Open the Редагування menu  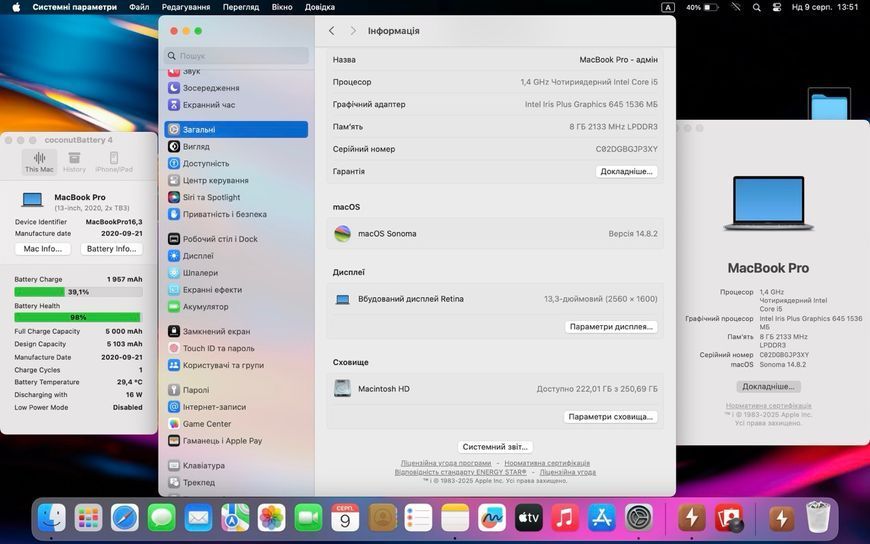tap(186, 7)
